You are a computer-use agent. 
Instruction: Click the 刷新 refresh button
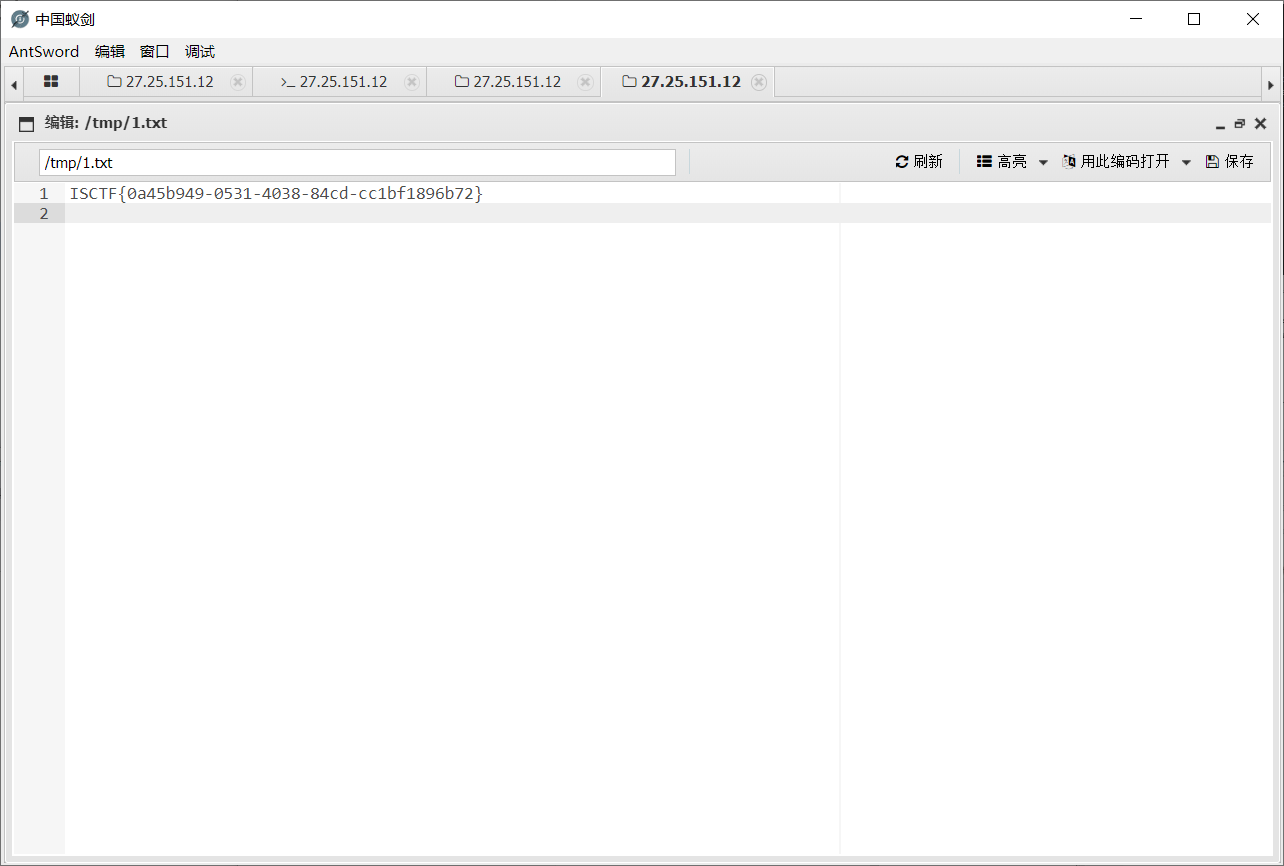pyautogui.click(x=919, y=161)
